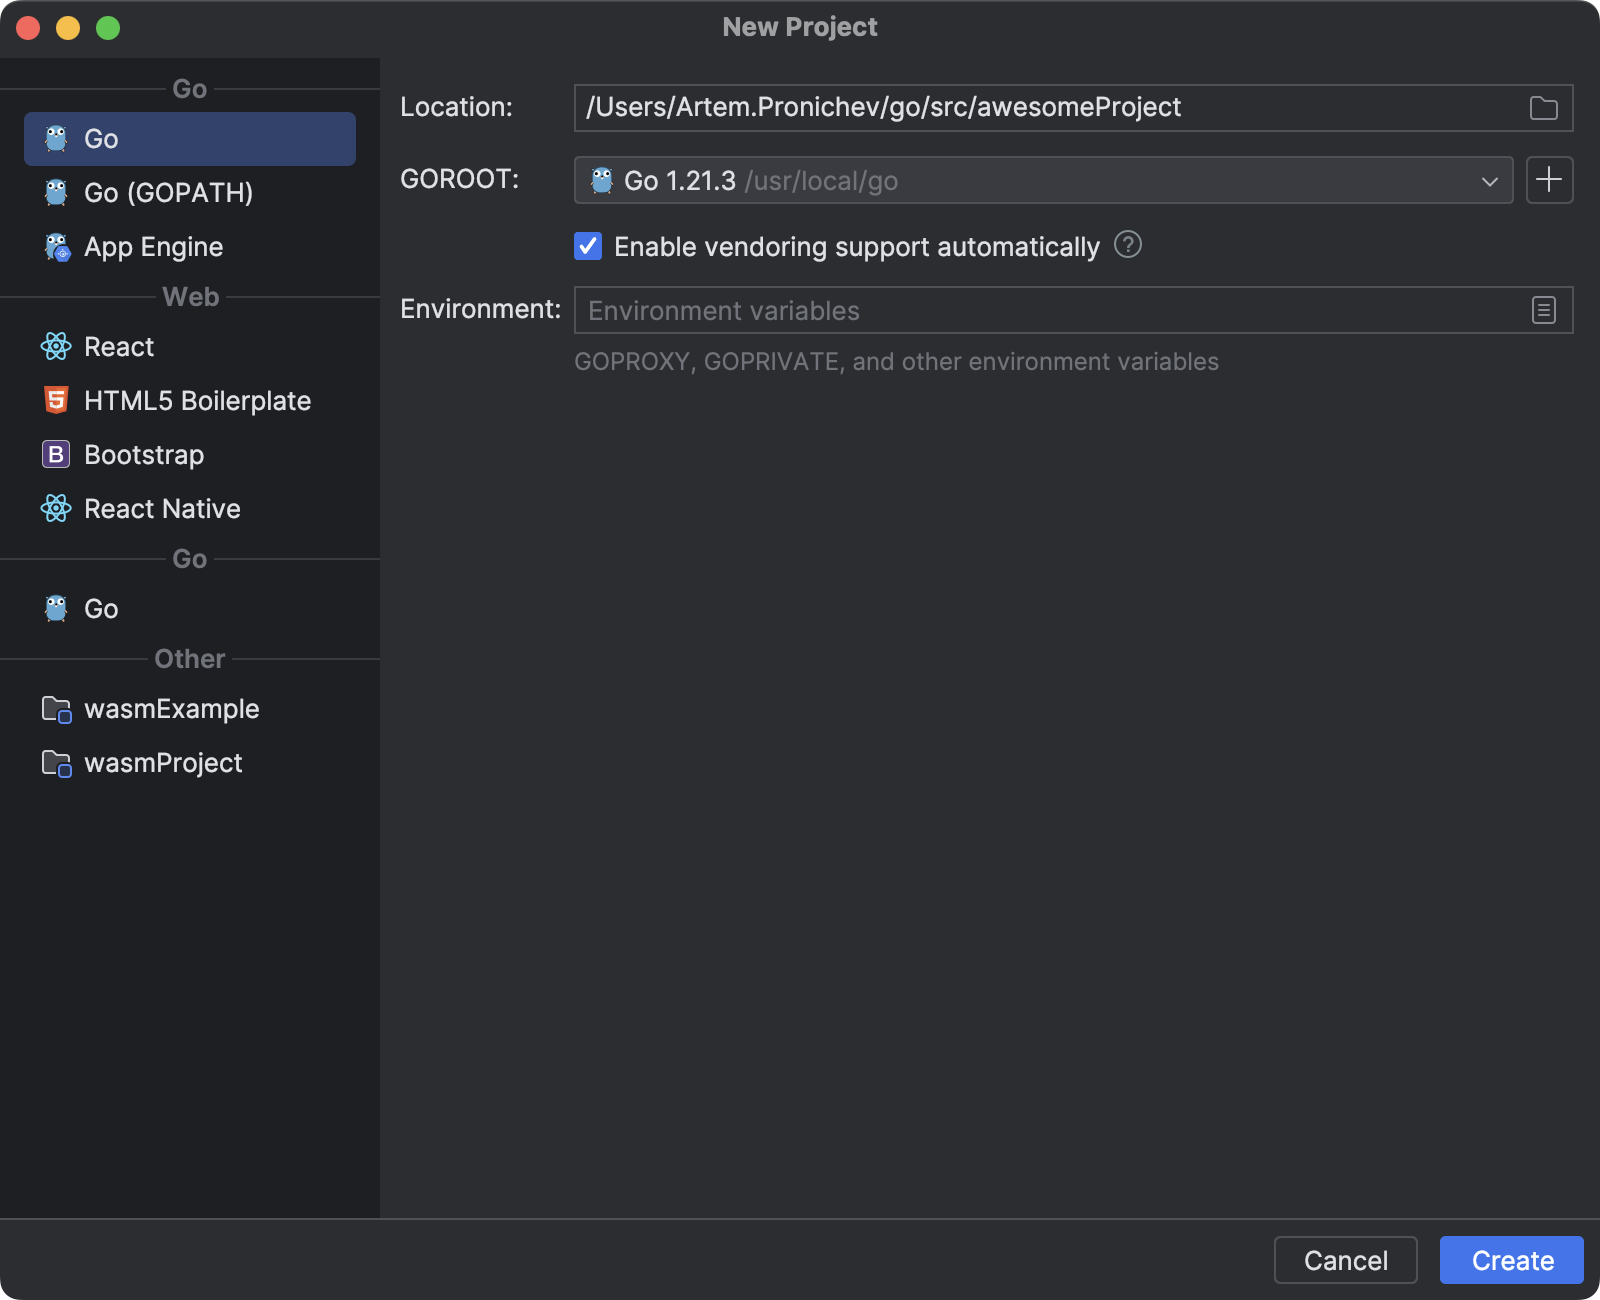This screenshot has height=1300, width=1600.
Task: Open the GOROOT version dropdown
Action: 1489,181
